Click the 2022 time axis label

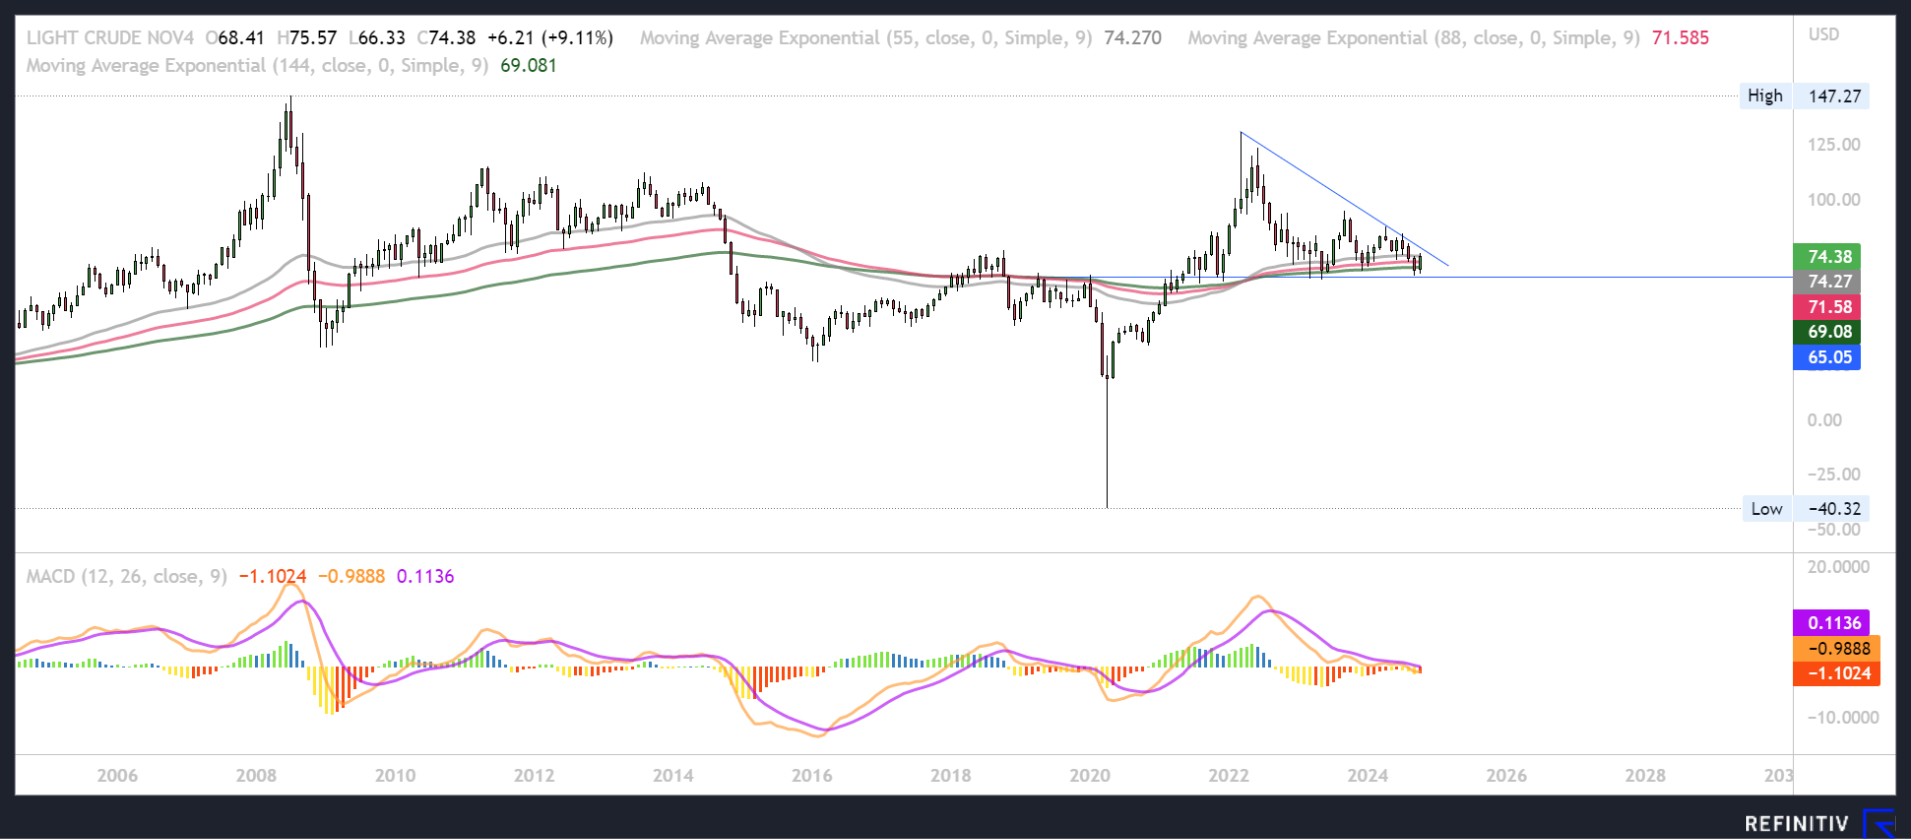[1229, 775]
